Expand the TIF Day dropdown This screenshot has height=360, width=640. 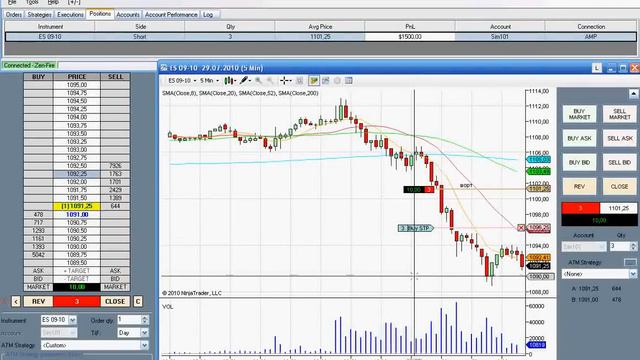(144, 333)
